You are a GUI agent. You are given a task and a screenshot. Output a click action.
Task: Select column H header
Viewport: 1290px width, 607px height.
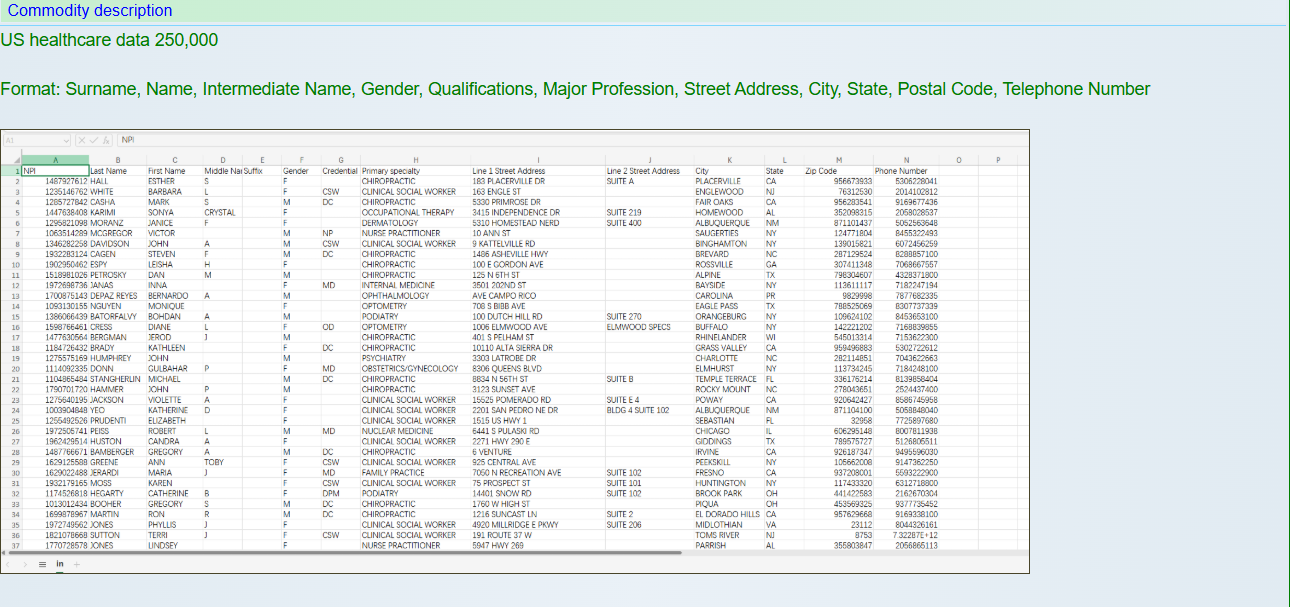pyautogui.click(x=415, y=160)
